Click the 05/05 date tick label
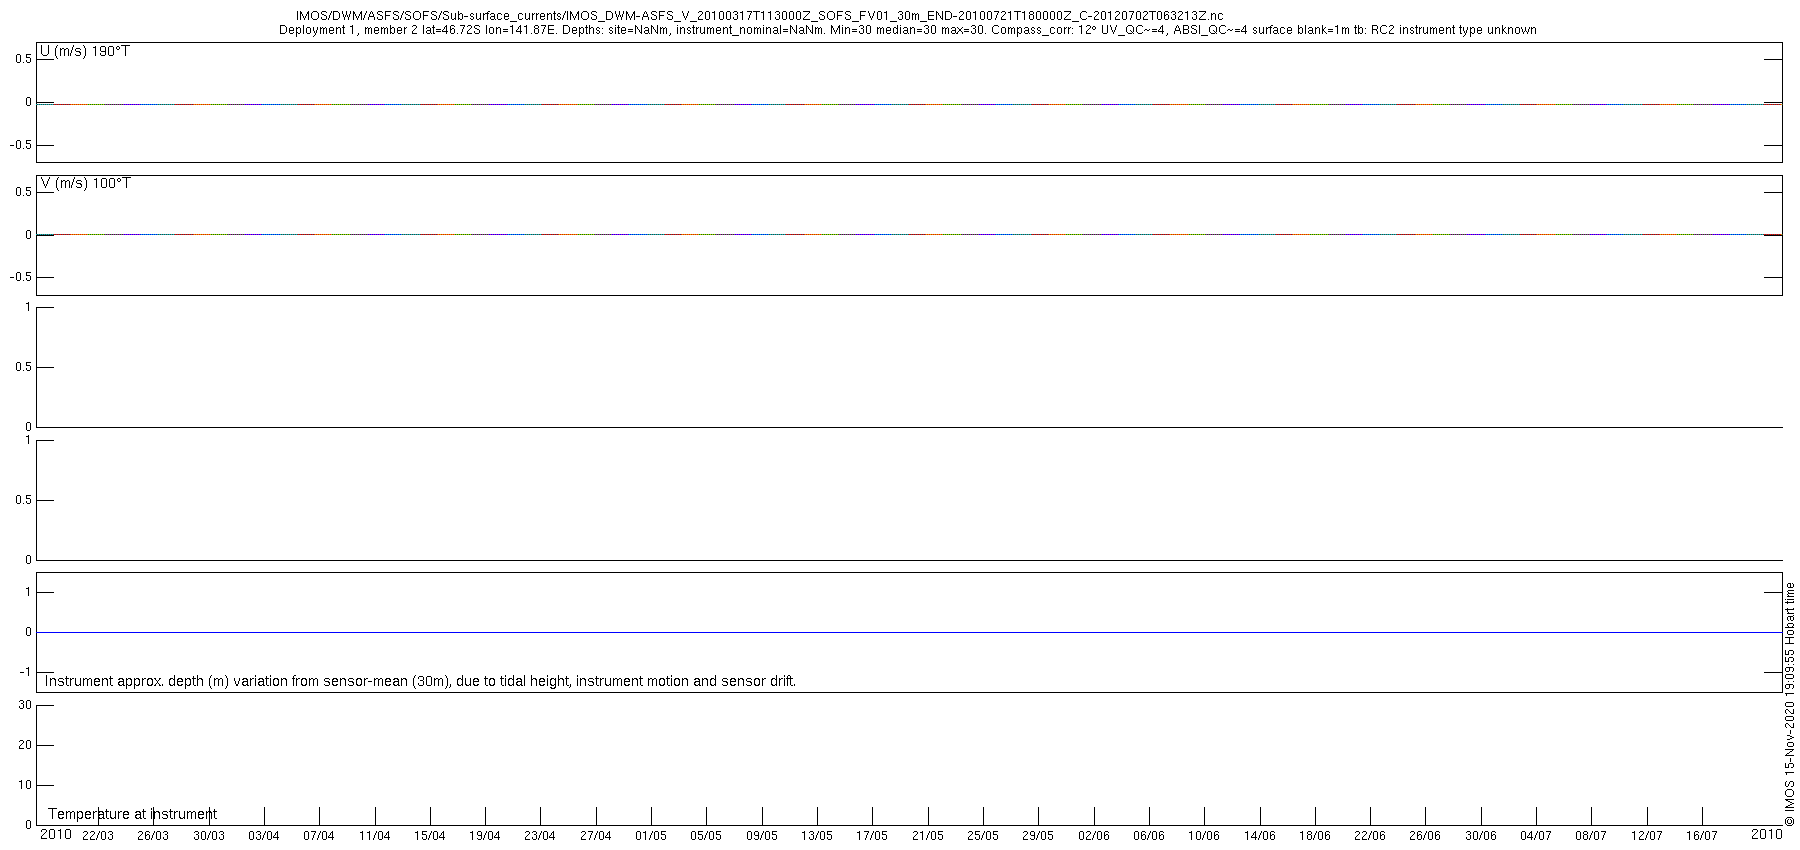 click(706, 836)
